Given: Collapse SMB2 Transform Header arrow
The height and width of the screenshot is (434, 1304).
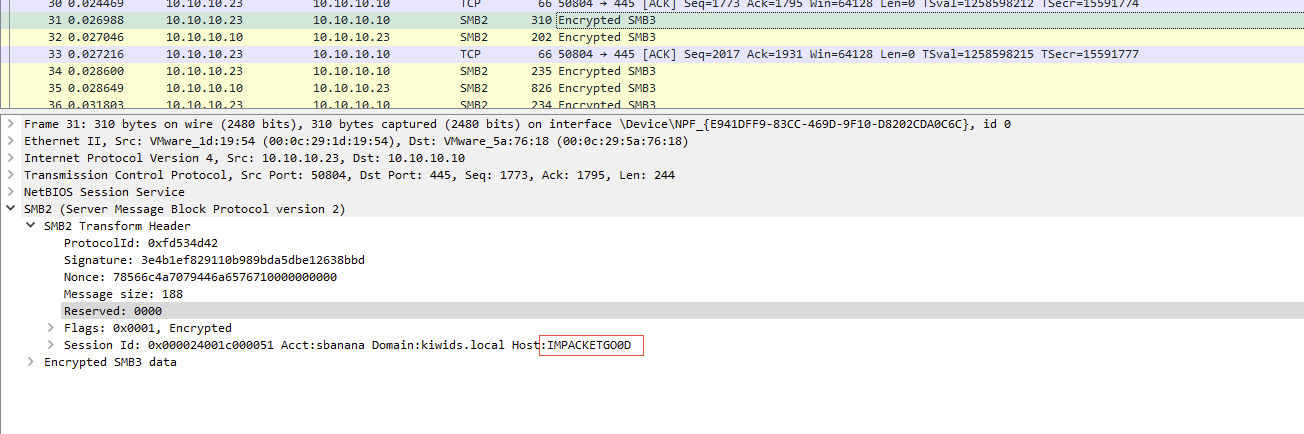Looking at the screenshot, I should pyautogui.click(x=31, y=226).
